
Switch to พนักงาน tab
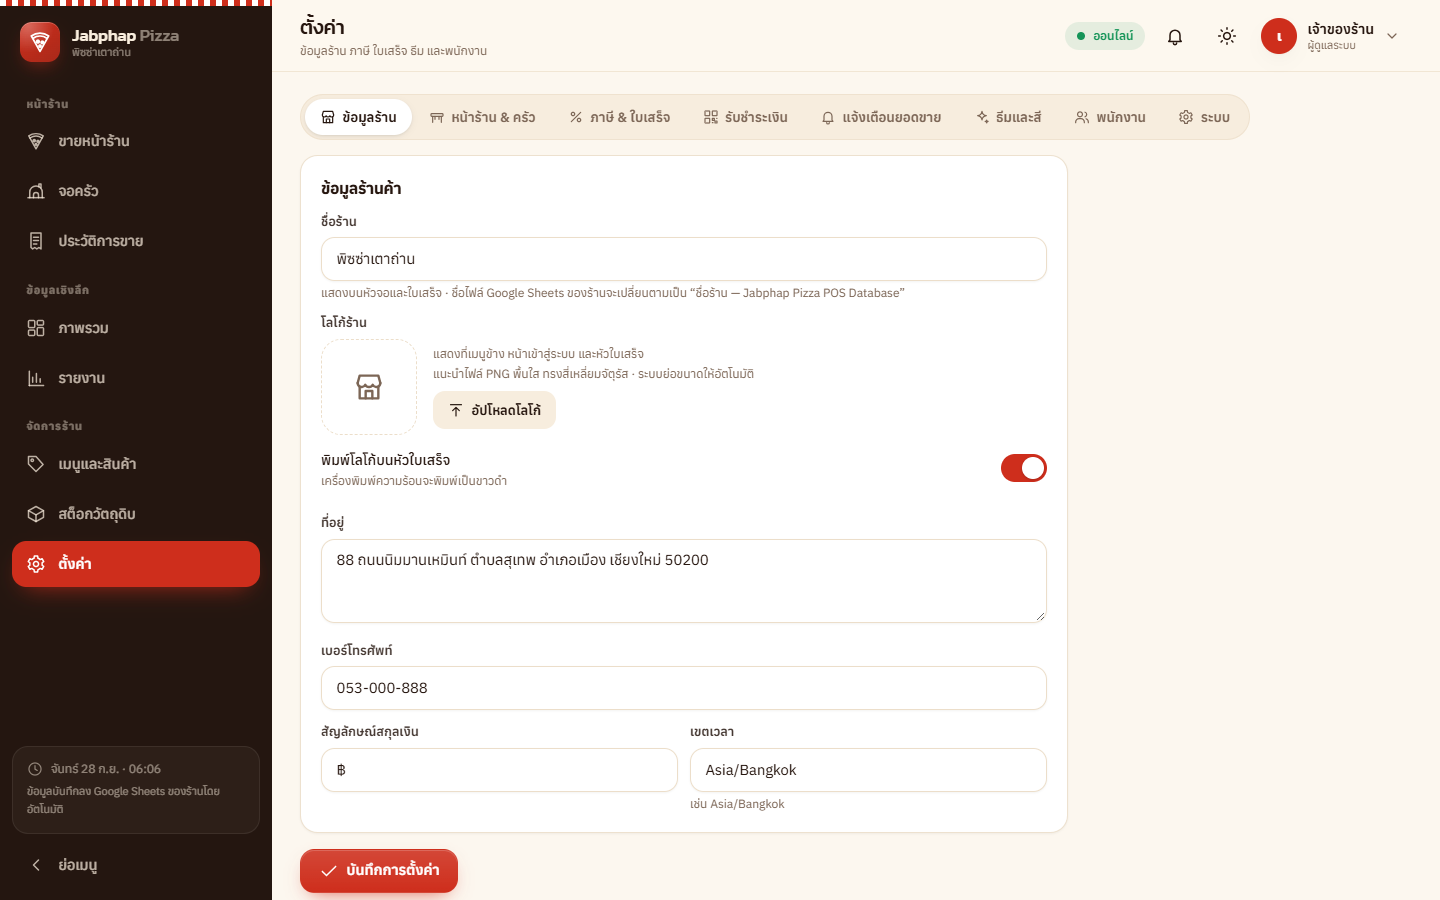(1110, 117)
